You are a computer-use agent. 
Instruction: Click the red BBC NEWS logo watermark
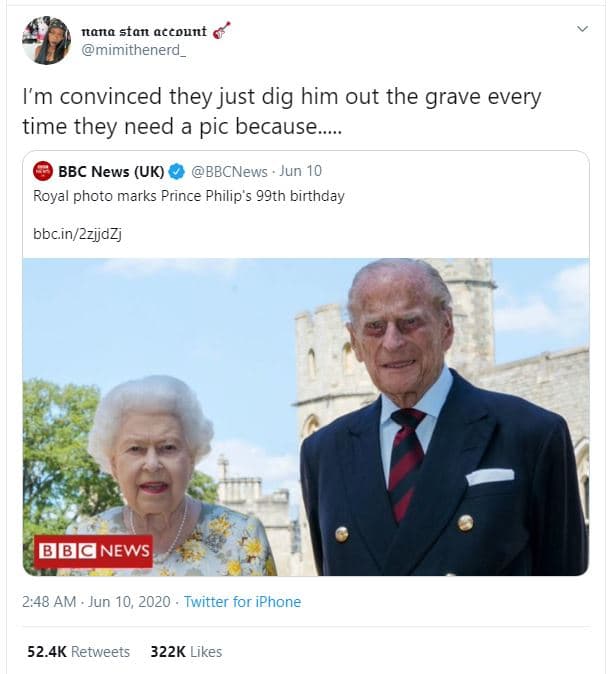(94, 550)
